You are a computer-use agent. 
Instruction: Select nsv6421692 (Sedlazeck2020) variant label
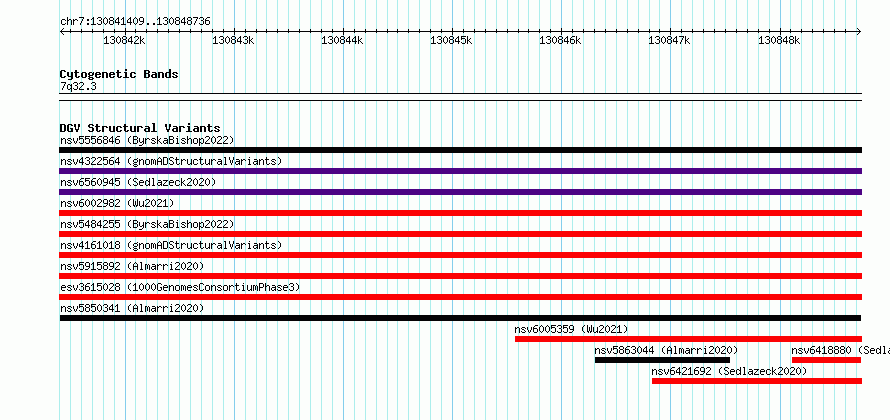click(729, 371)
